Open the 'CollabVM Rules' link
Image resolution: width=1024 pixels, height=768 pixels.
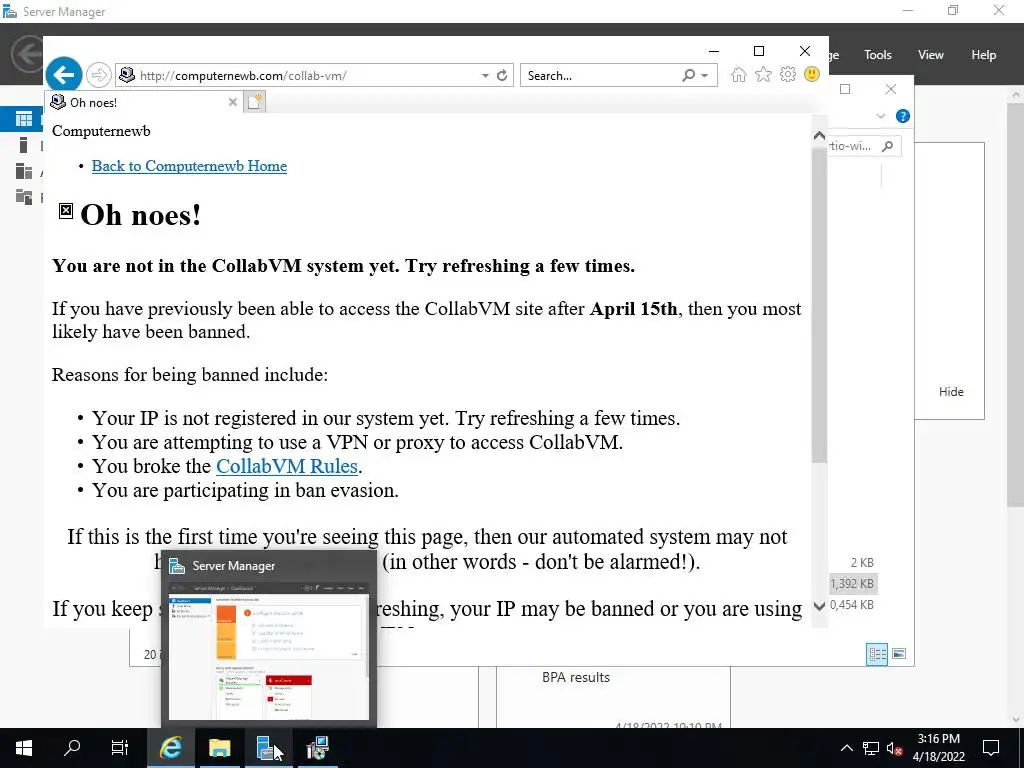[287, 466]
